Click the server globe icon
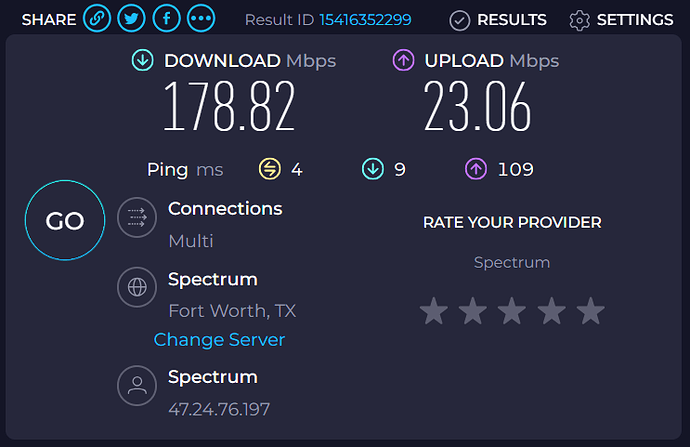690x447 pixels. click(x=136, y=288)
